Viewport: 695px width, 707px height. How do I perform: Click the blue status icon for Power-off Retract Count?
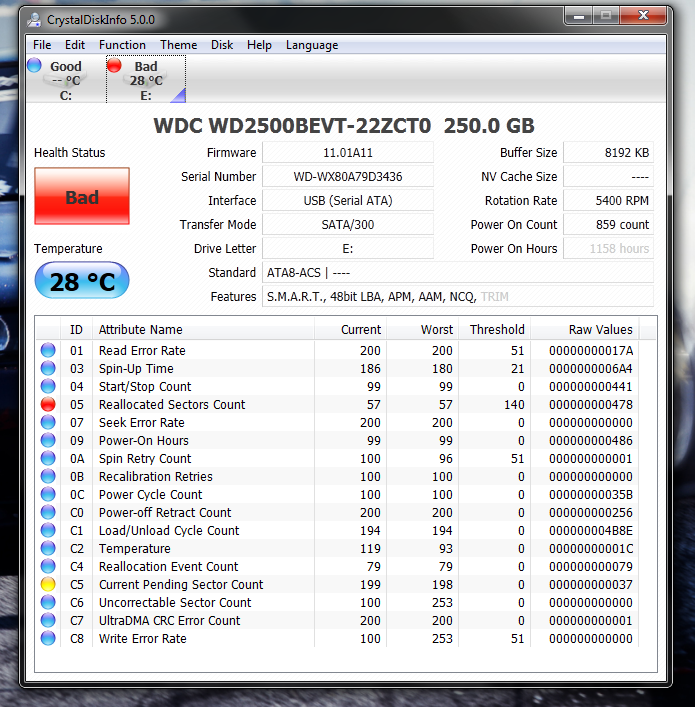(x=48, y=513)
